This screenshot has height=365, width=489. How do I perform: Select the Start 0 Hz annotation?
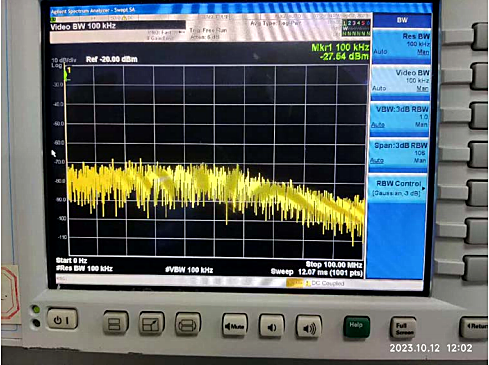[72, 260]
